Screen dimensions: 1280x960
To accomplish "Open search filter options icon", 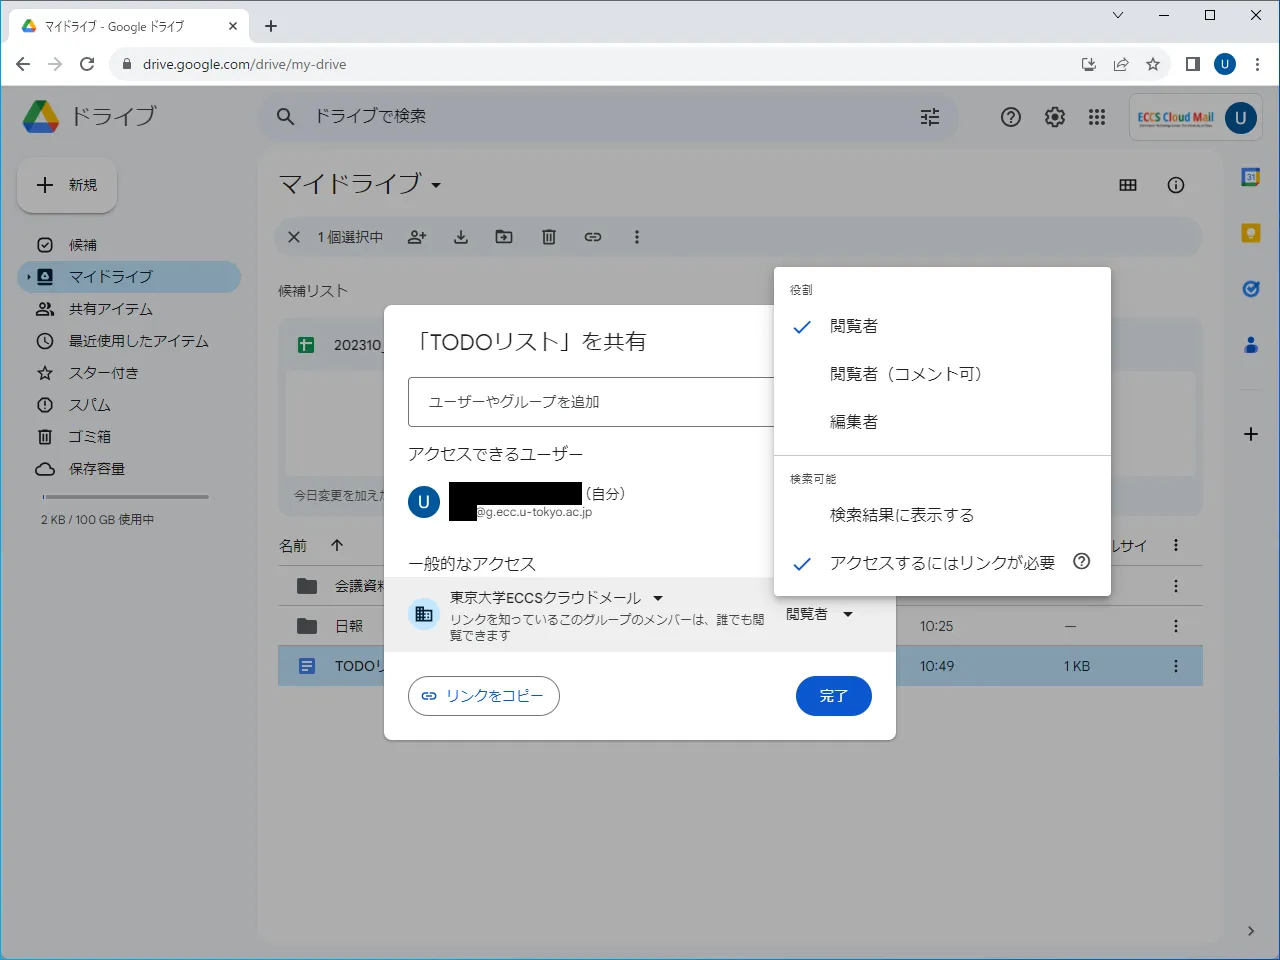I will 930,117.
